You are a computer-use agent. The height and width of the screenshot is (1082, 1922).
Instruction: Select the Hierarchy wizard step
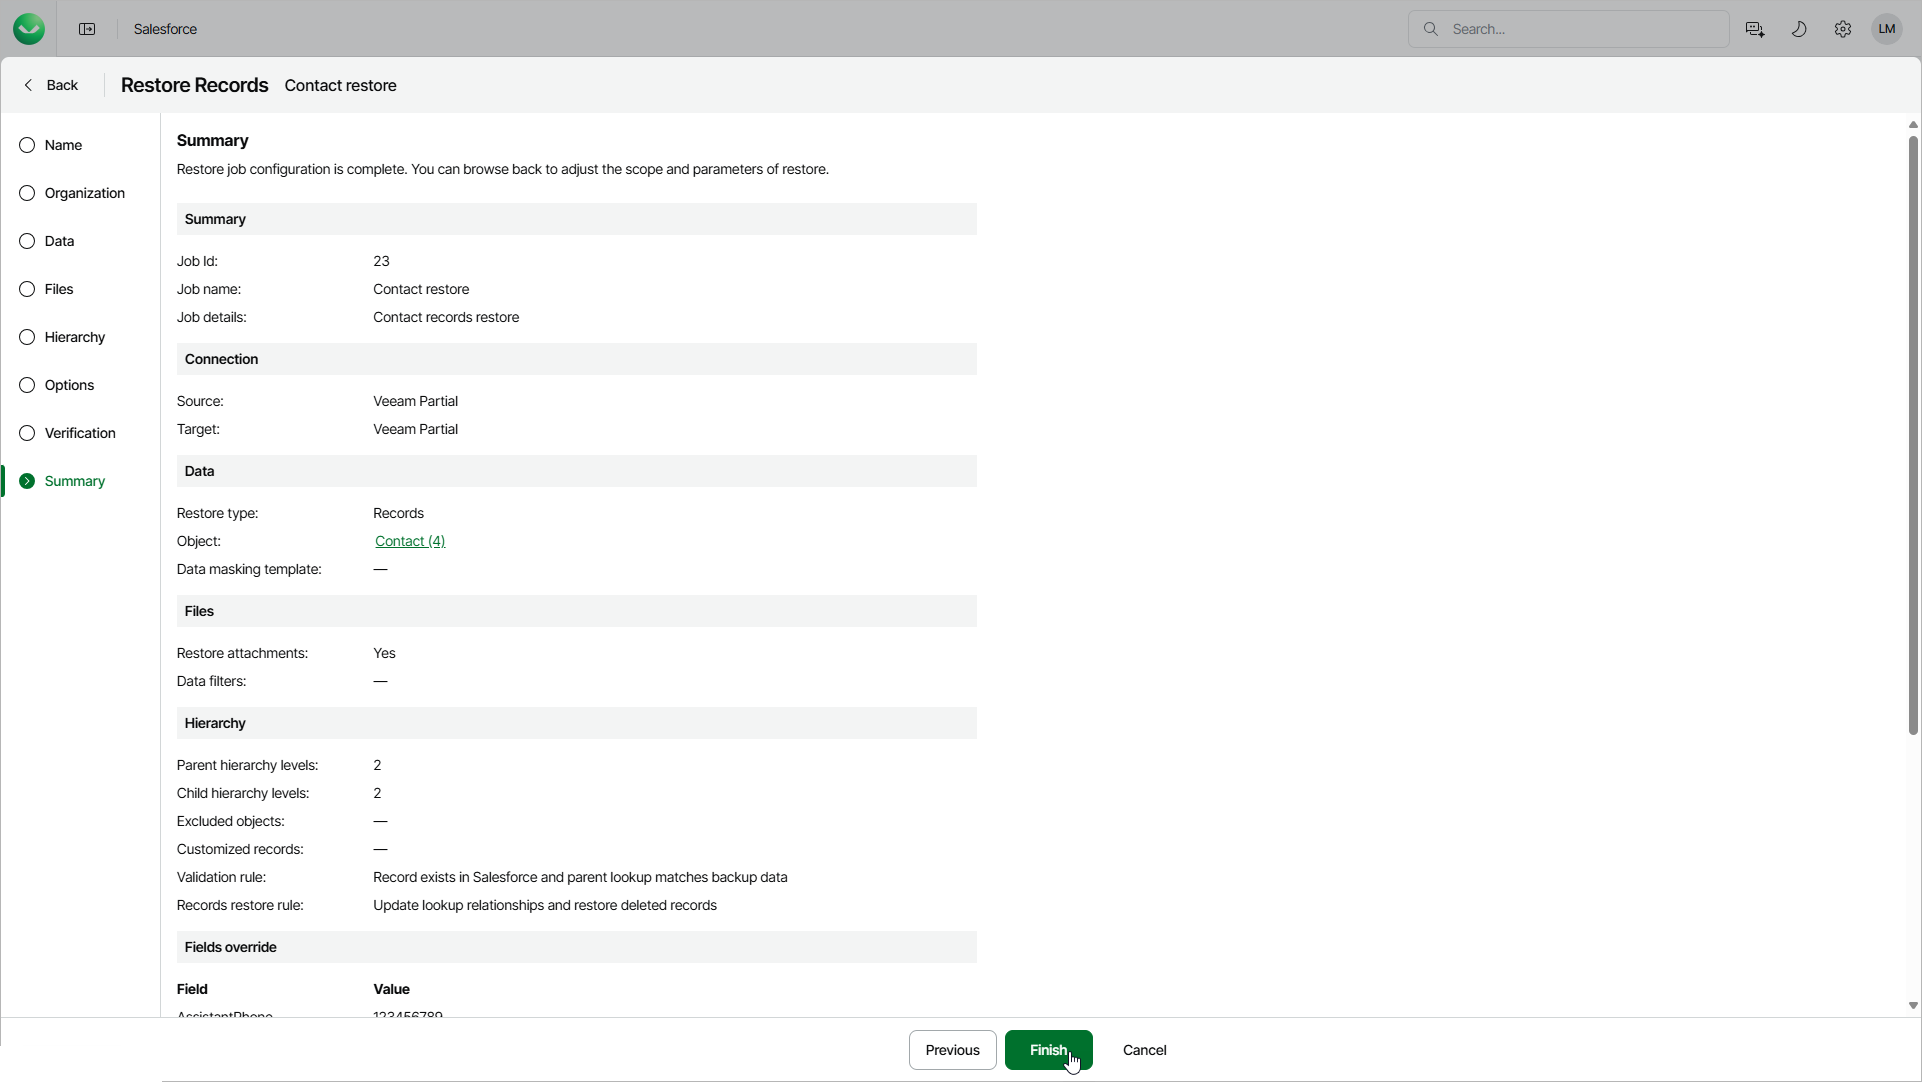pyautogui.click(x=74, y=338)
